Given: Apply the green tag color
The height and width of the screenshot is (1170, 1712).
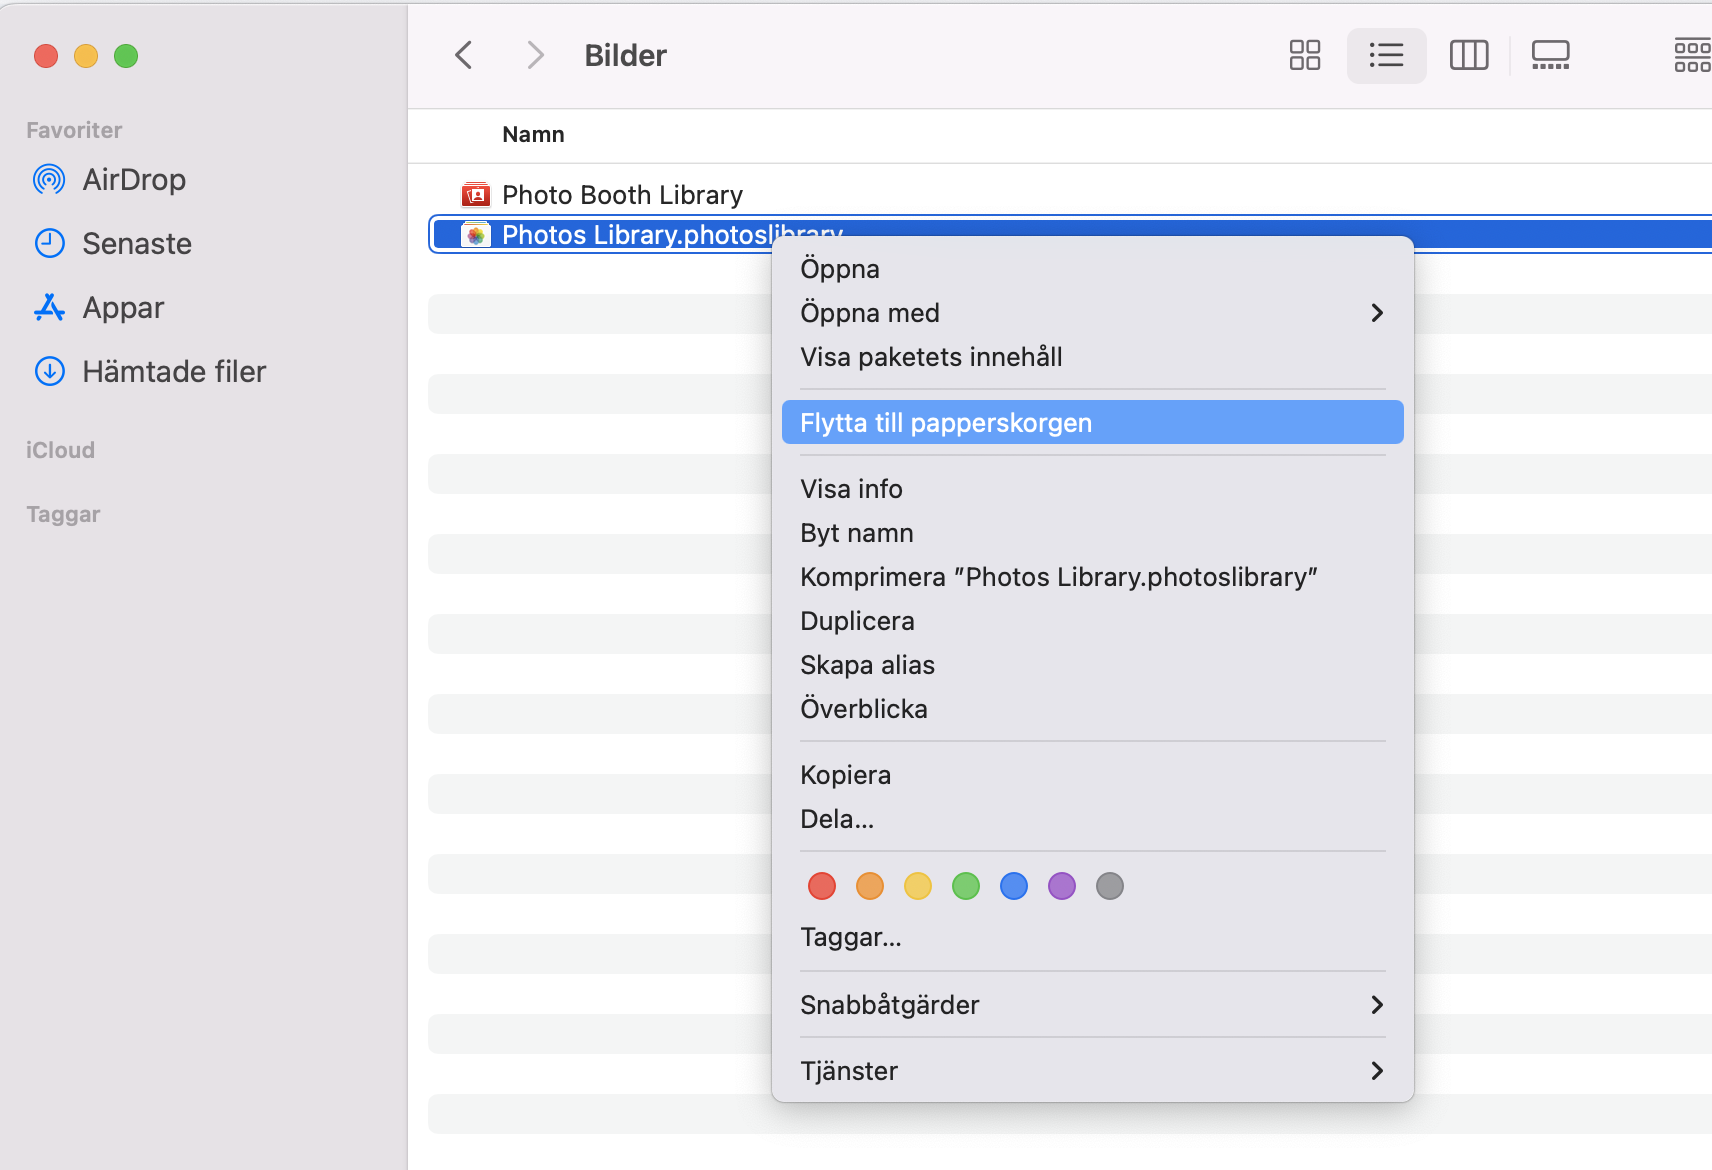Looking at the screenshot, I should [966, 886].
